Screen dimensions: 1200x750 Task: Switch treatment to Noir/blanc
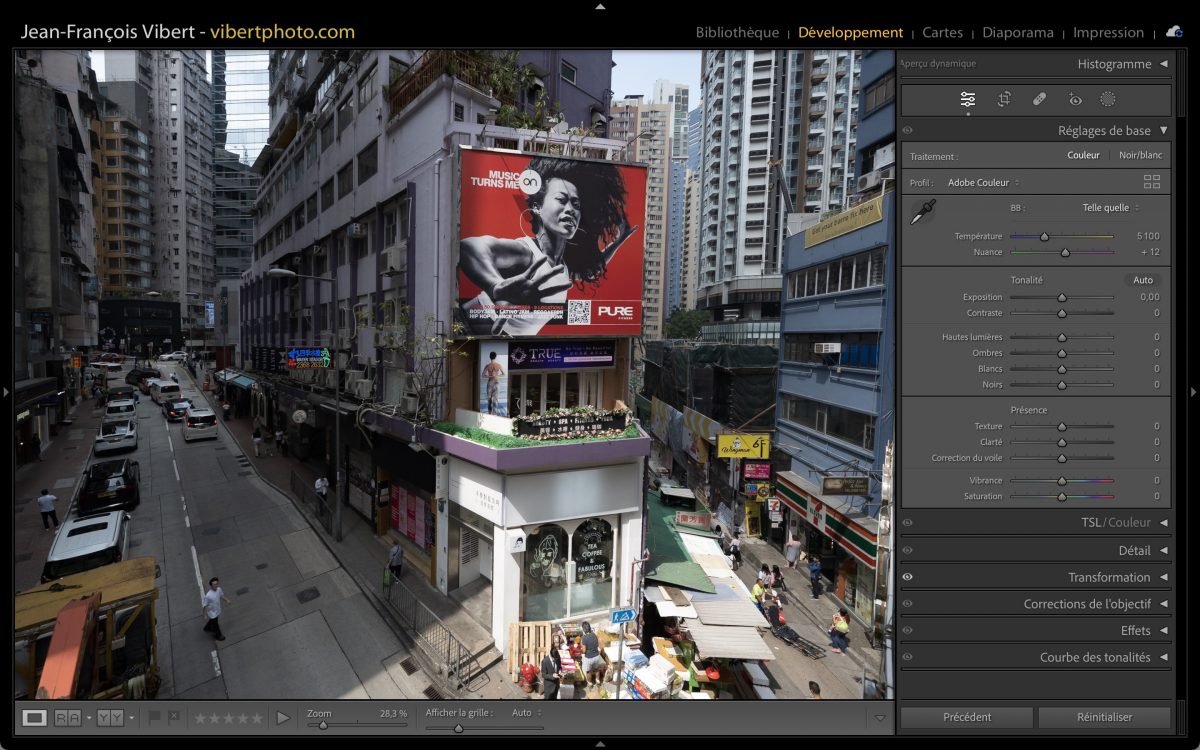point(1140,155)
